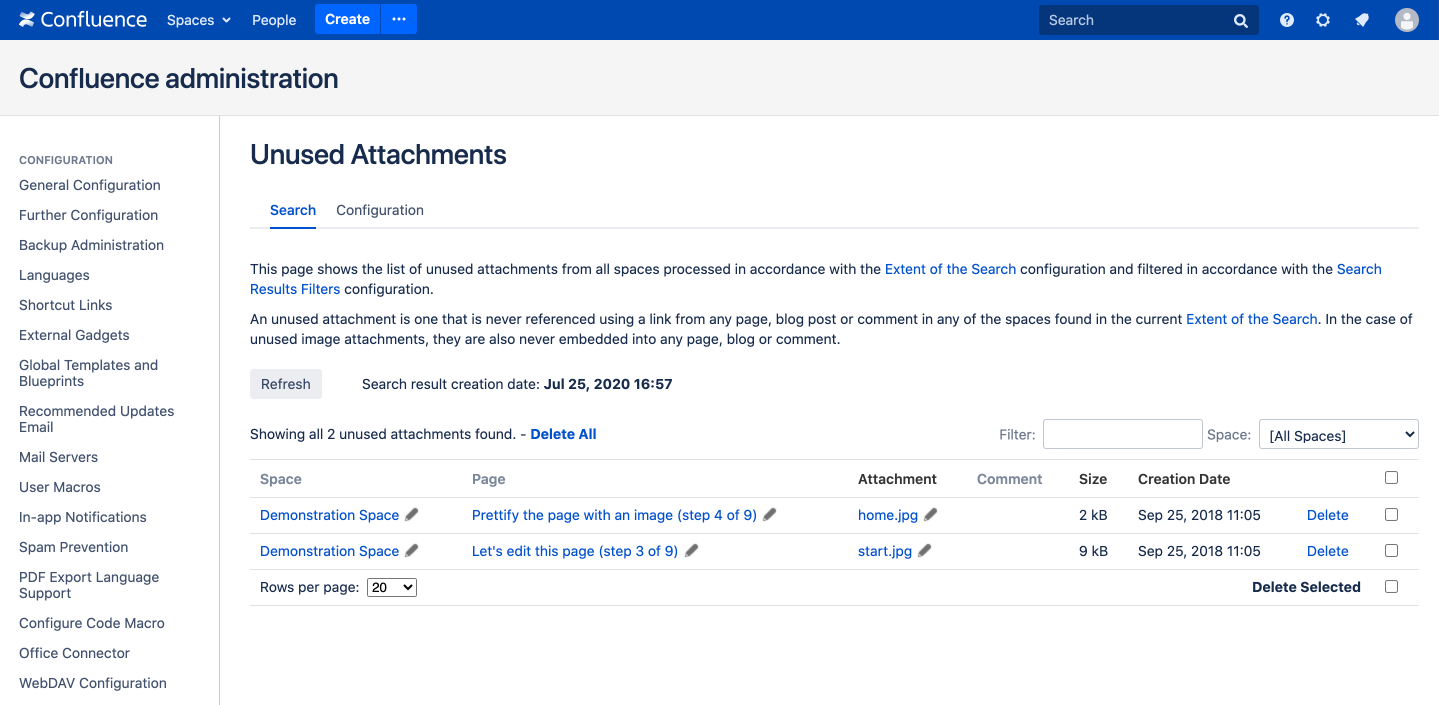Viewport: 1439px width, 705px height.
Task: Tick the checkbox for home.jpg row
Action: 1391,514
